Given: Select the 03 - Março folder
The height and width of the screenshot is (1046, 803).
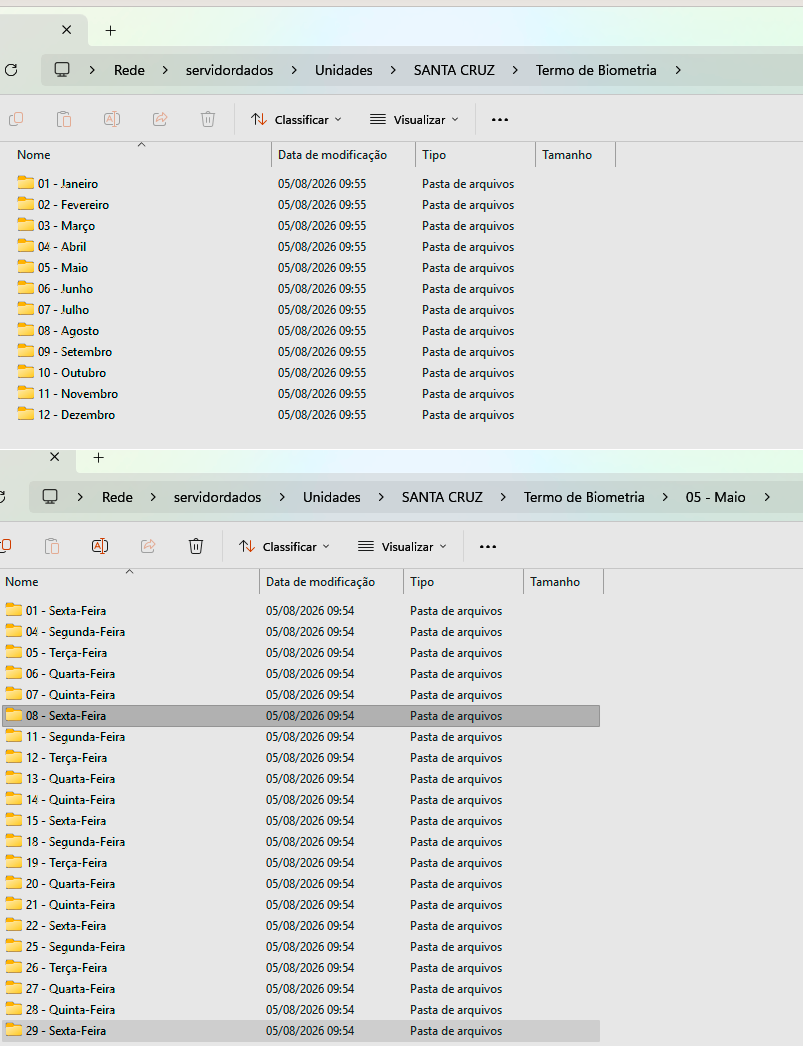Looking at the screenshot, I should pyautogui.click(x=66, y=225).
